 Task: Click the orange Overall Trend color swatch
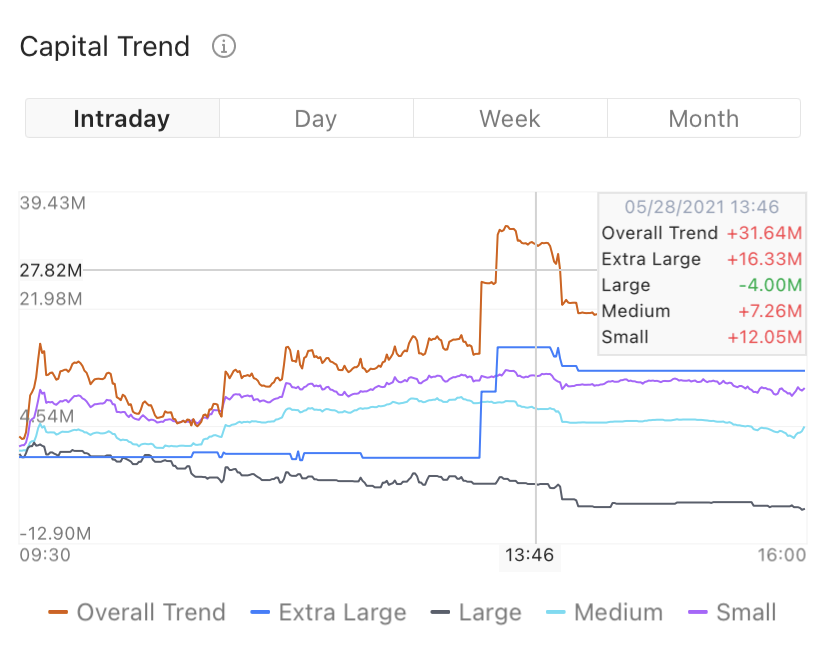coord(58,612)
